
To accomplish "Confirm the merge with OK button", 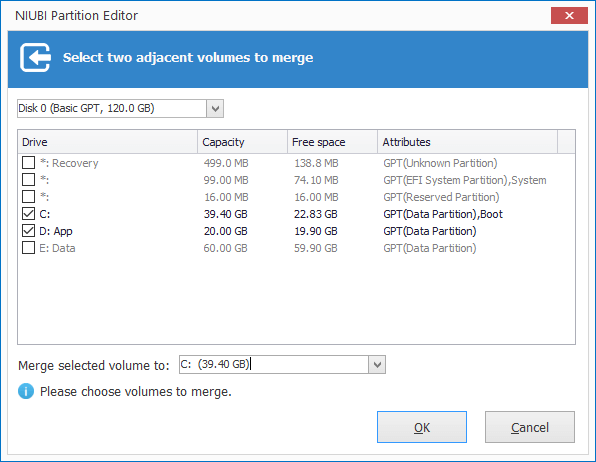I will (422, 427).
